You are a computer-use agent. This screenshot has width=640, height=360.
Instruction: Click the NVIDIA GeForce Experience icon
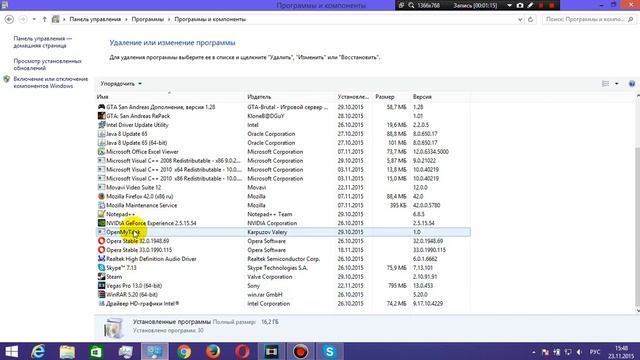coord(101,223)
